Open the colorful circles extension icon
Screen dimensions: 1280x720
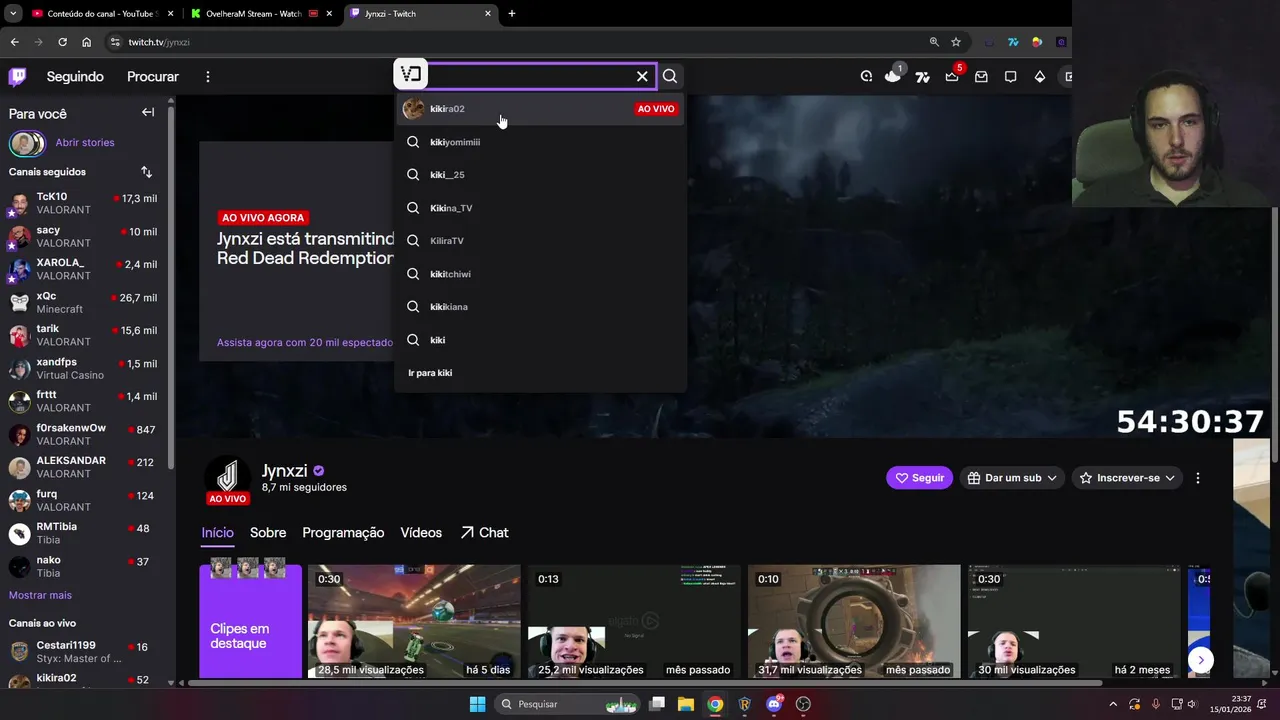(x=1036, y=42)
